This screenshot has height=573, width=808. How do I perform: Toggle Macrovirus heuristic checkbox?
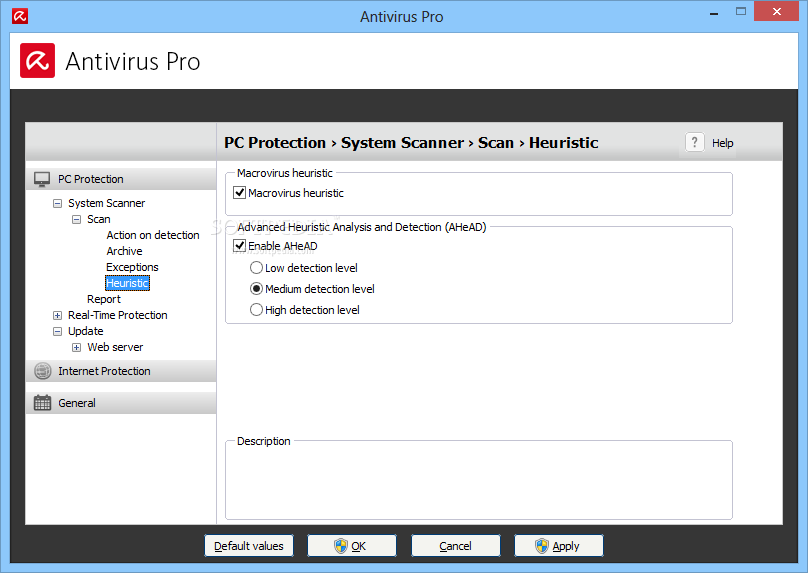click(240, 193)
